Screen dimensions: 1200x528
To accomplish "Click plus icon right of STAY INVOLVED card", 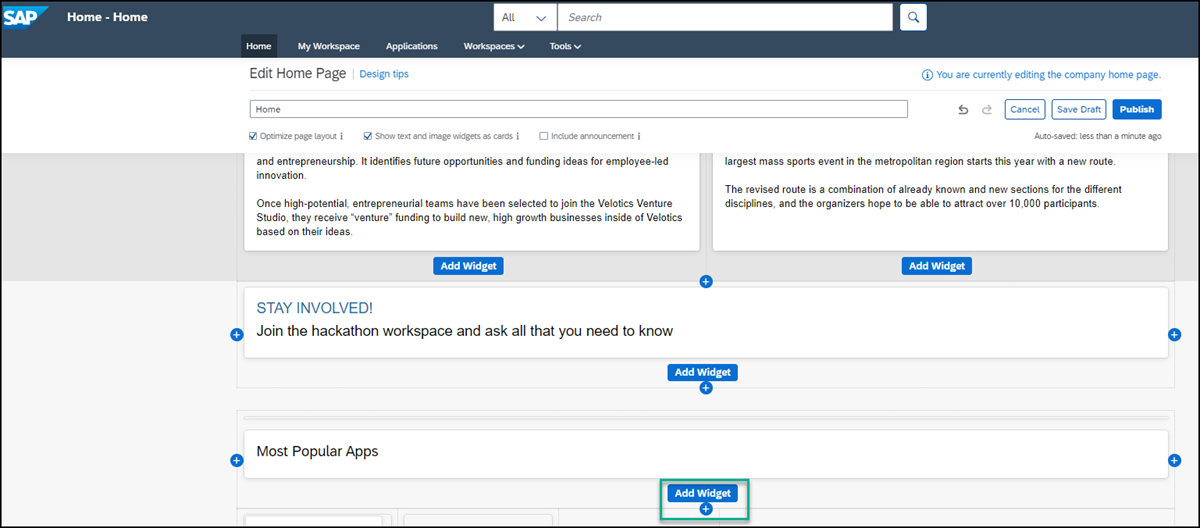I will click(1174, 334).
